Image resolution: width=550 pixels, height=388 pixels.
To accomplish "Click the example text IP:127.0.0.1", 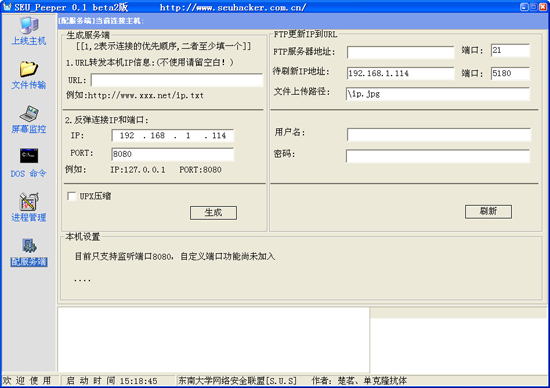I will tap(138, 170).
